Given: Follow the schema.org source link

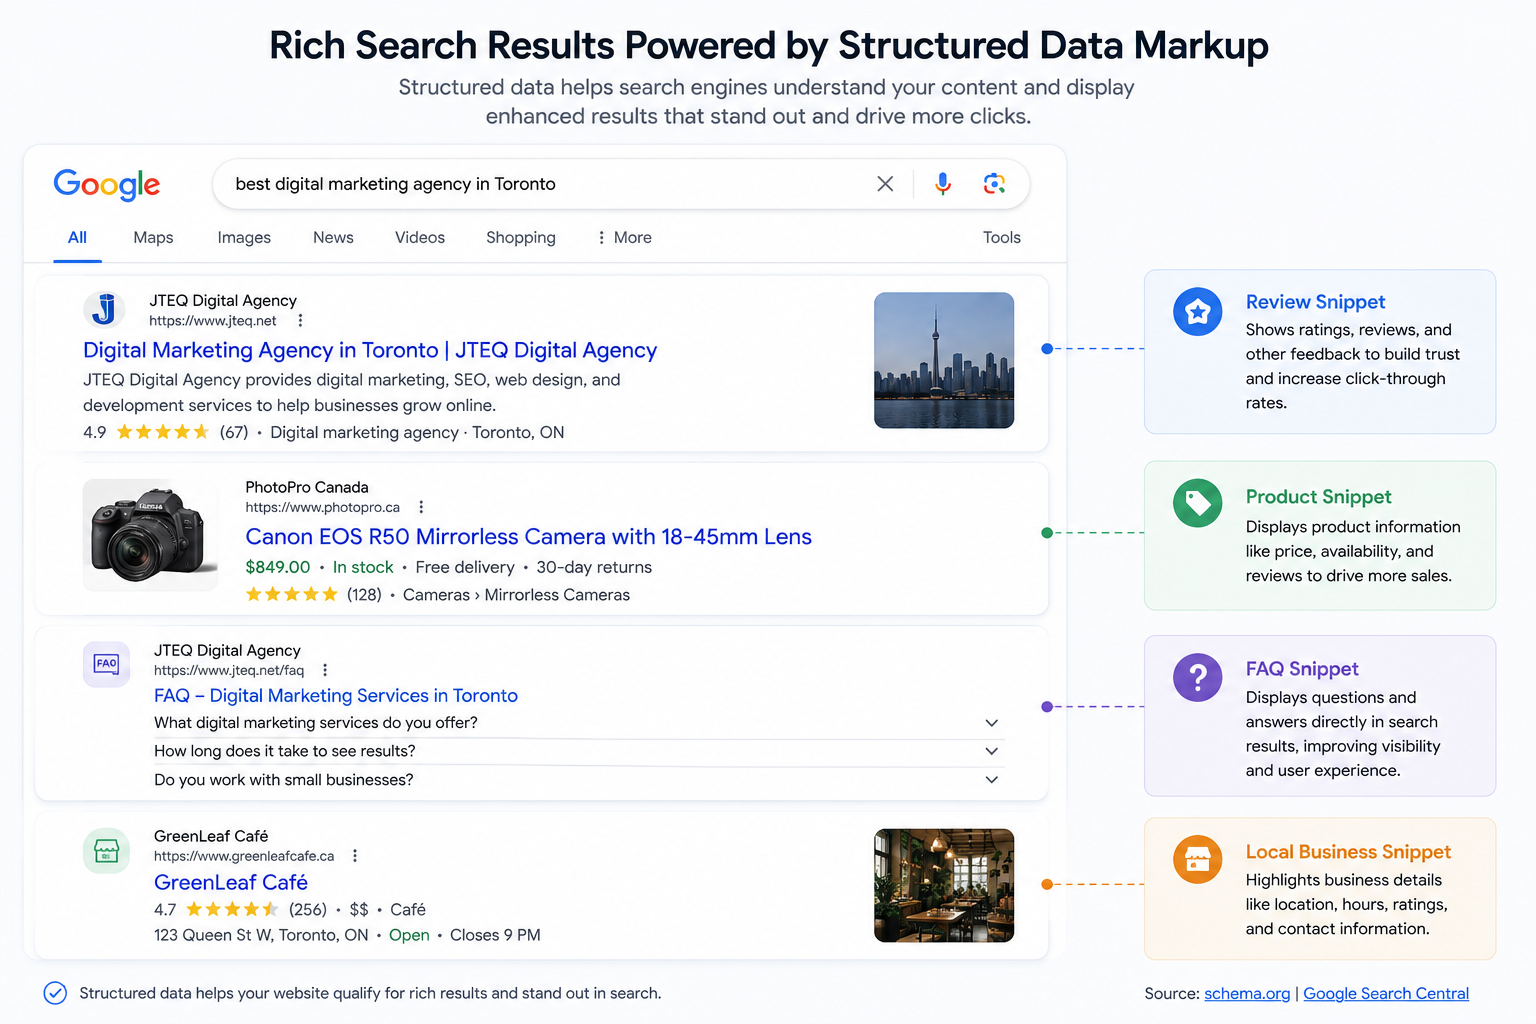Looking at the screenshot, I should 1247,993.
